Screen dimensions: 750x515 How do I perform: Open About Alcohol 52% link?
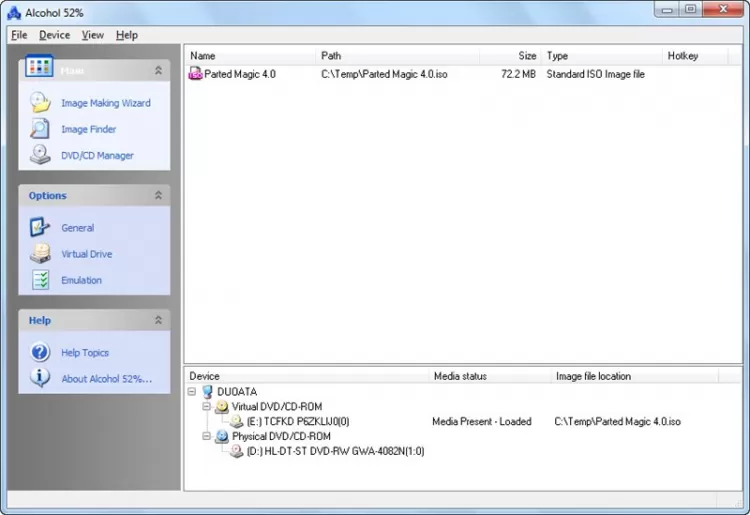pyautogui.click(x=107, y=379)
